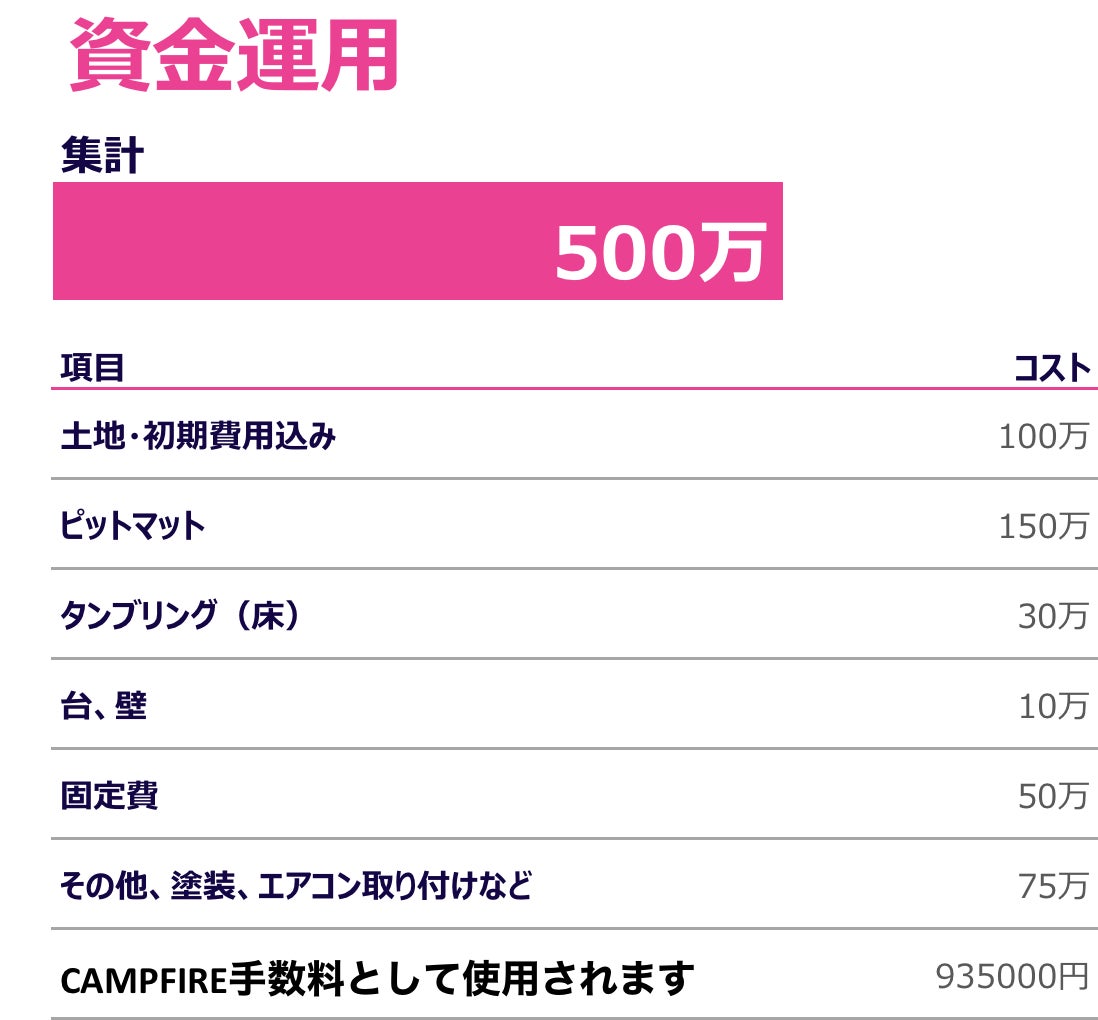This screenshot has height=1020, width=1098.
Task: Click the コスト column header
Action: pos(1051,368)
